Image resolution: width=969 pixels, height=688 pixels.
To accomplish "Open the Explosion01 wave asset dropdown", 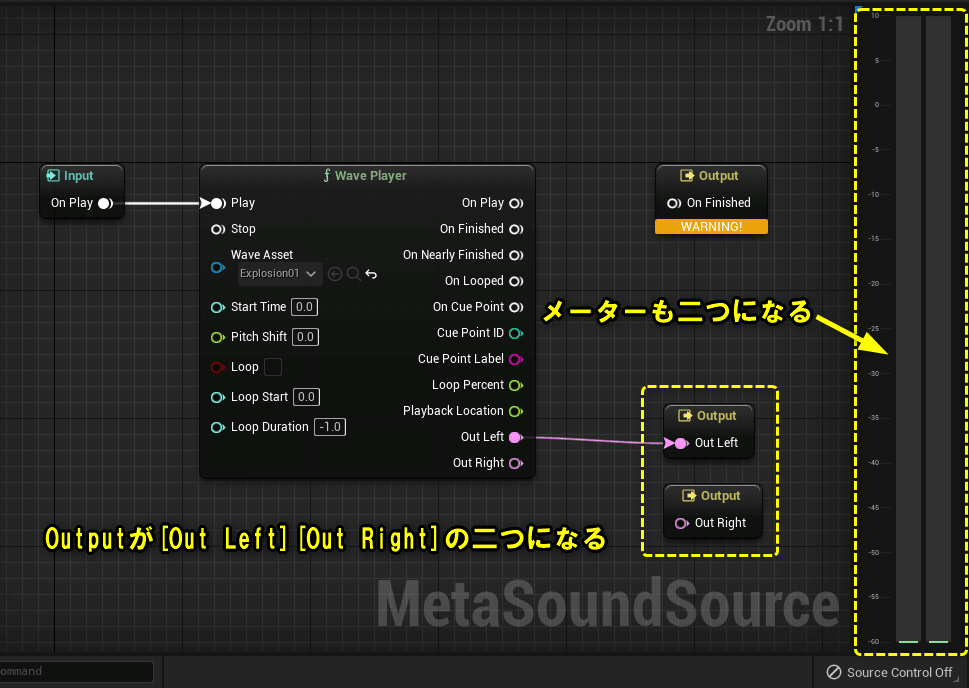I will pos(278,273).
